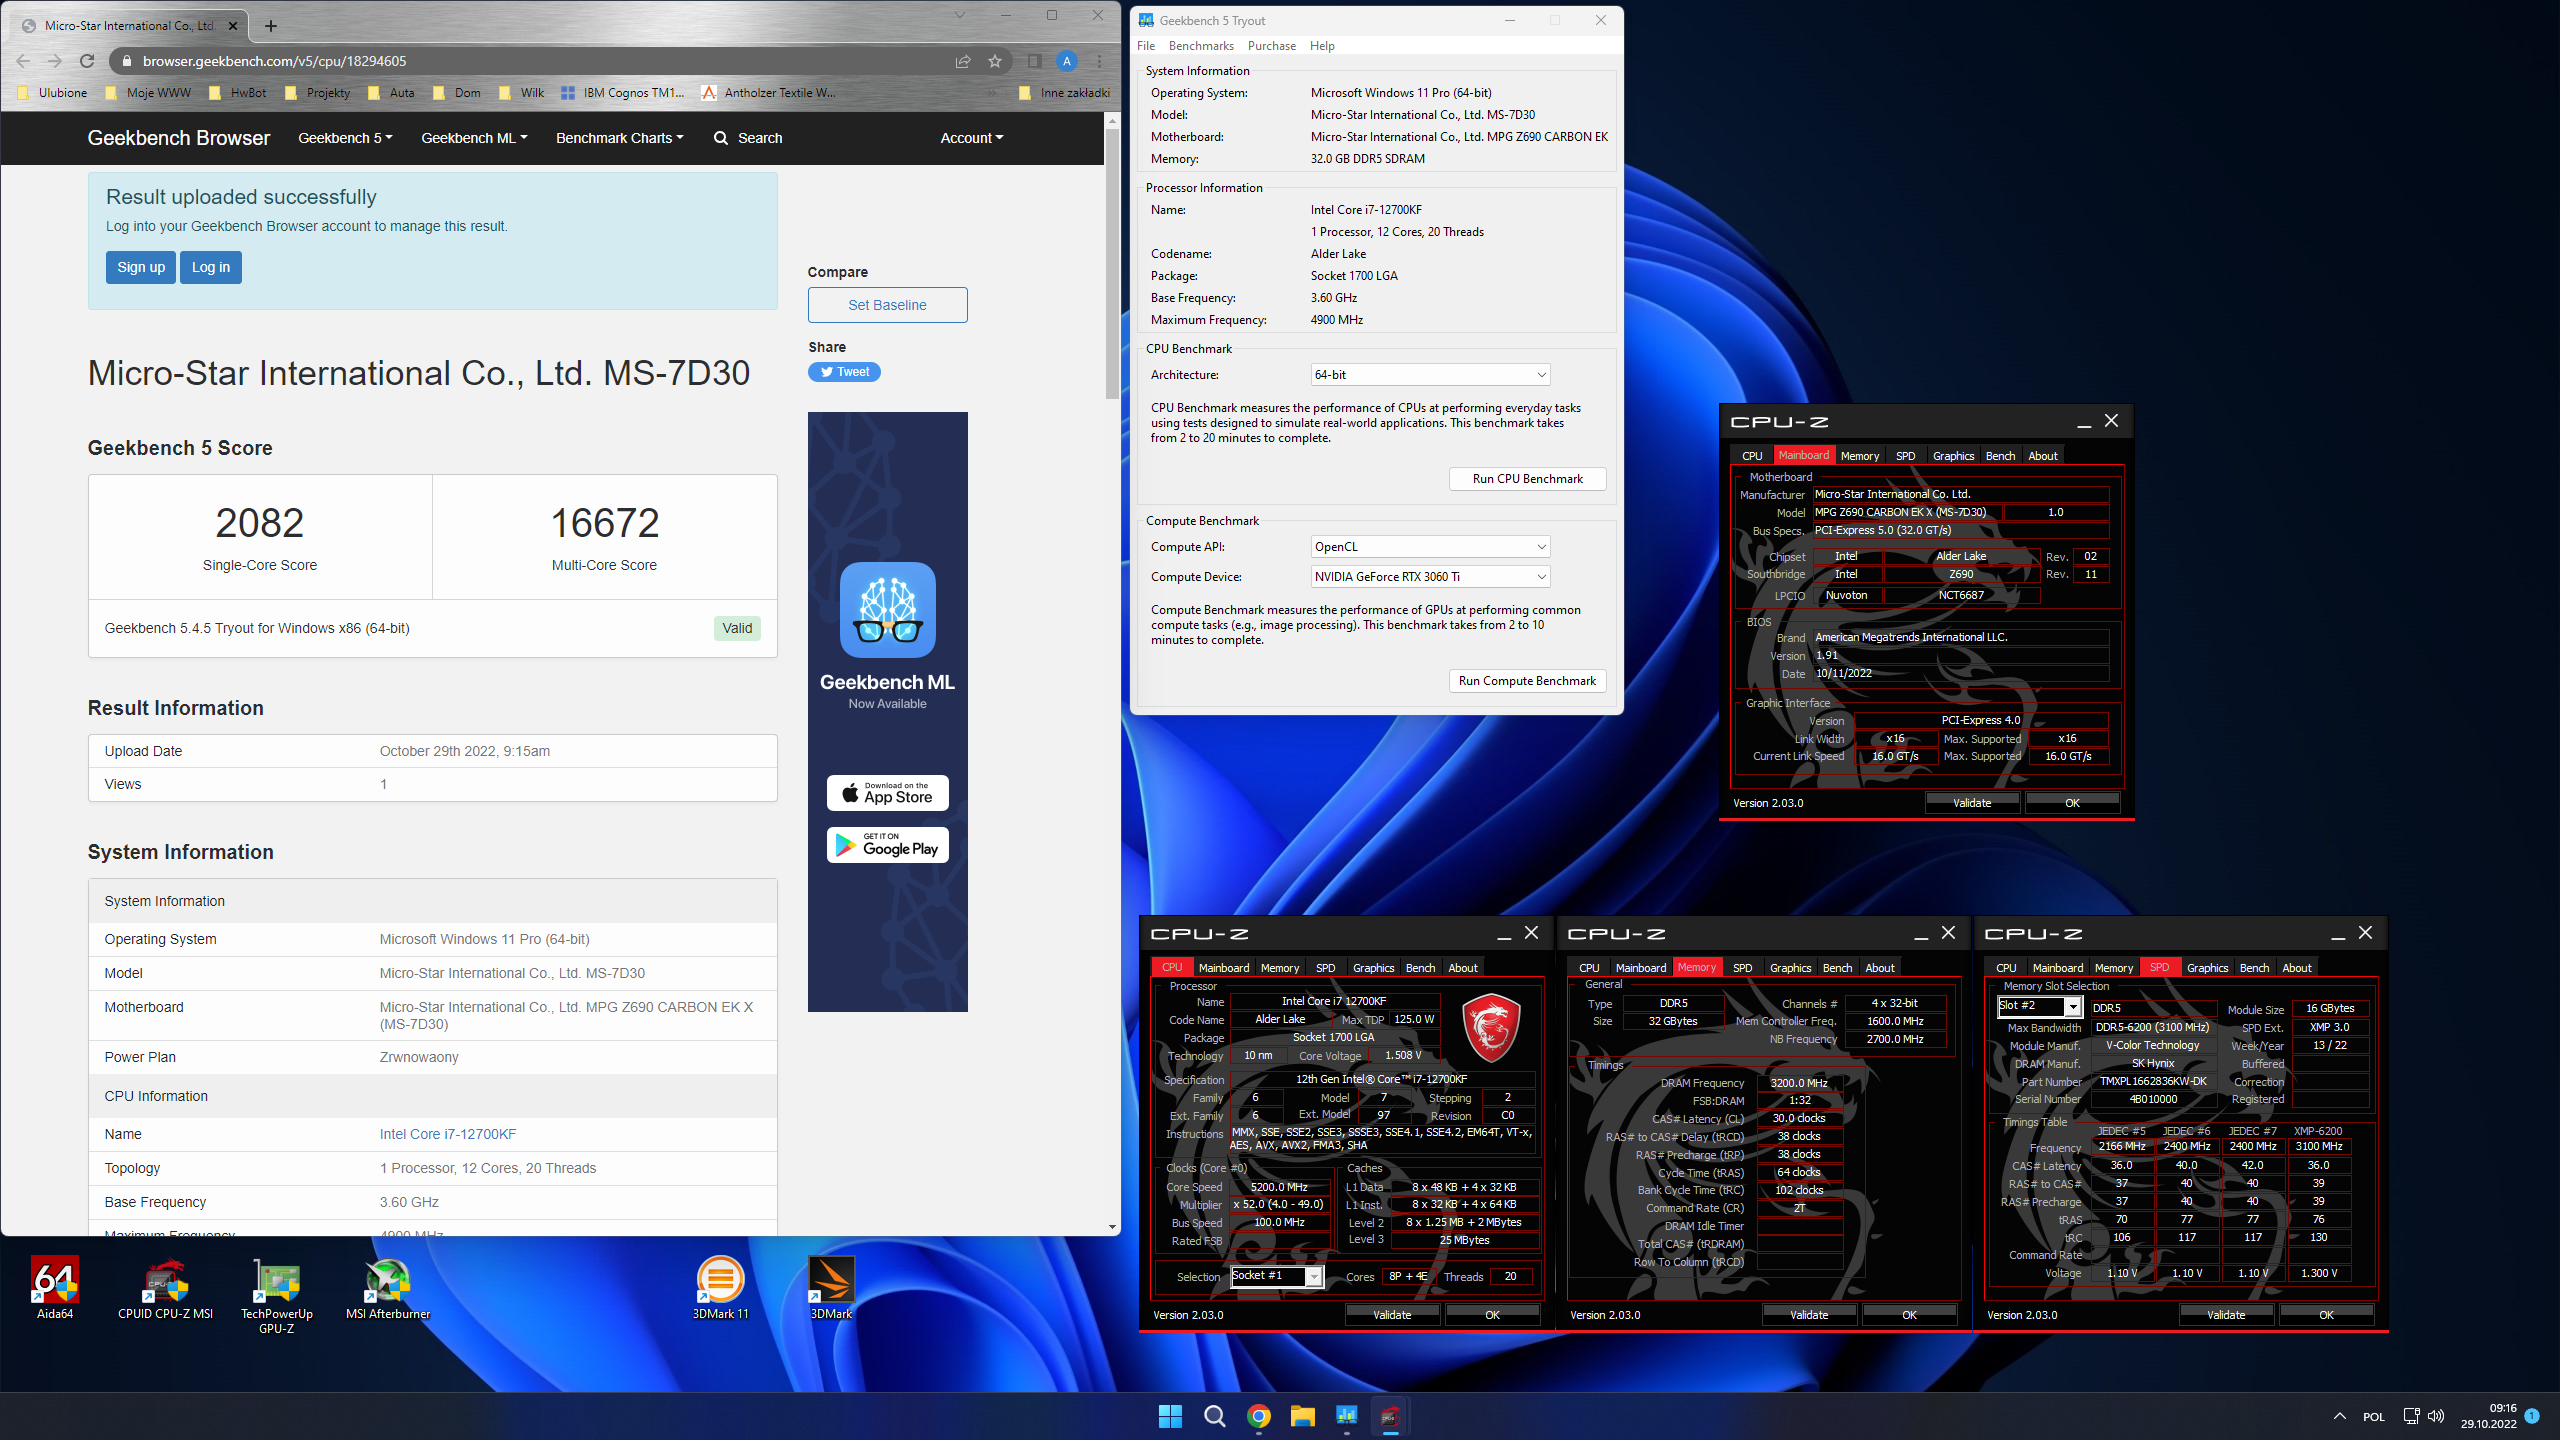Click Run CPU Benchmark
This screenshot has width=2560, height=1440.
1527,479
